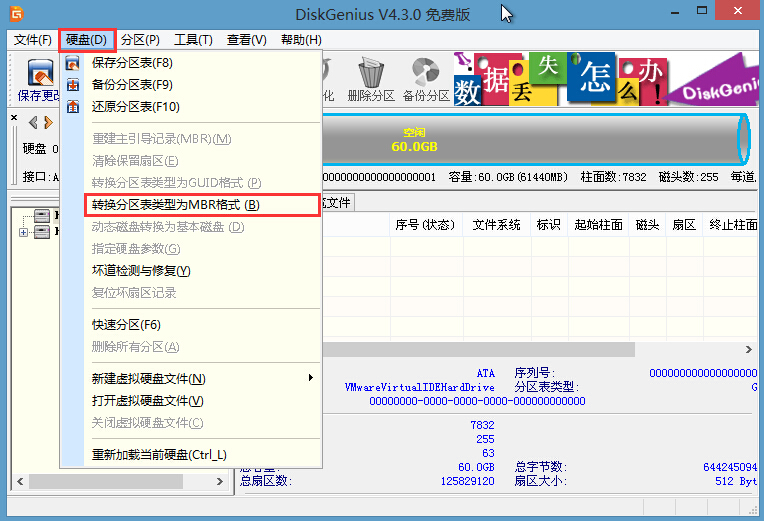Viewport: 764px width, 521px height.
Task: Open the 新建虚拟硬盘文件 submenu arrow
Action: 311,378
